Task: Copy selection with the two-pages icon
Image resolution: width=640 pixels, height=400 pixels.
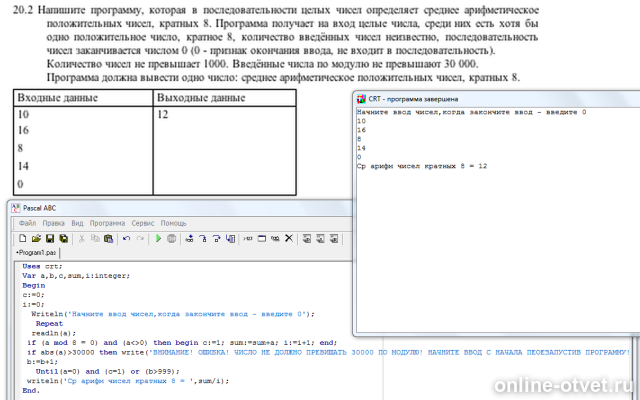Action: coord(95,238)
